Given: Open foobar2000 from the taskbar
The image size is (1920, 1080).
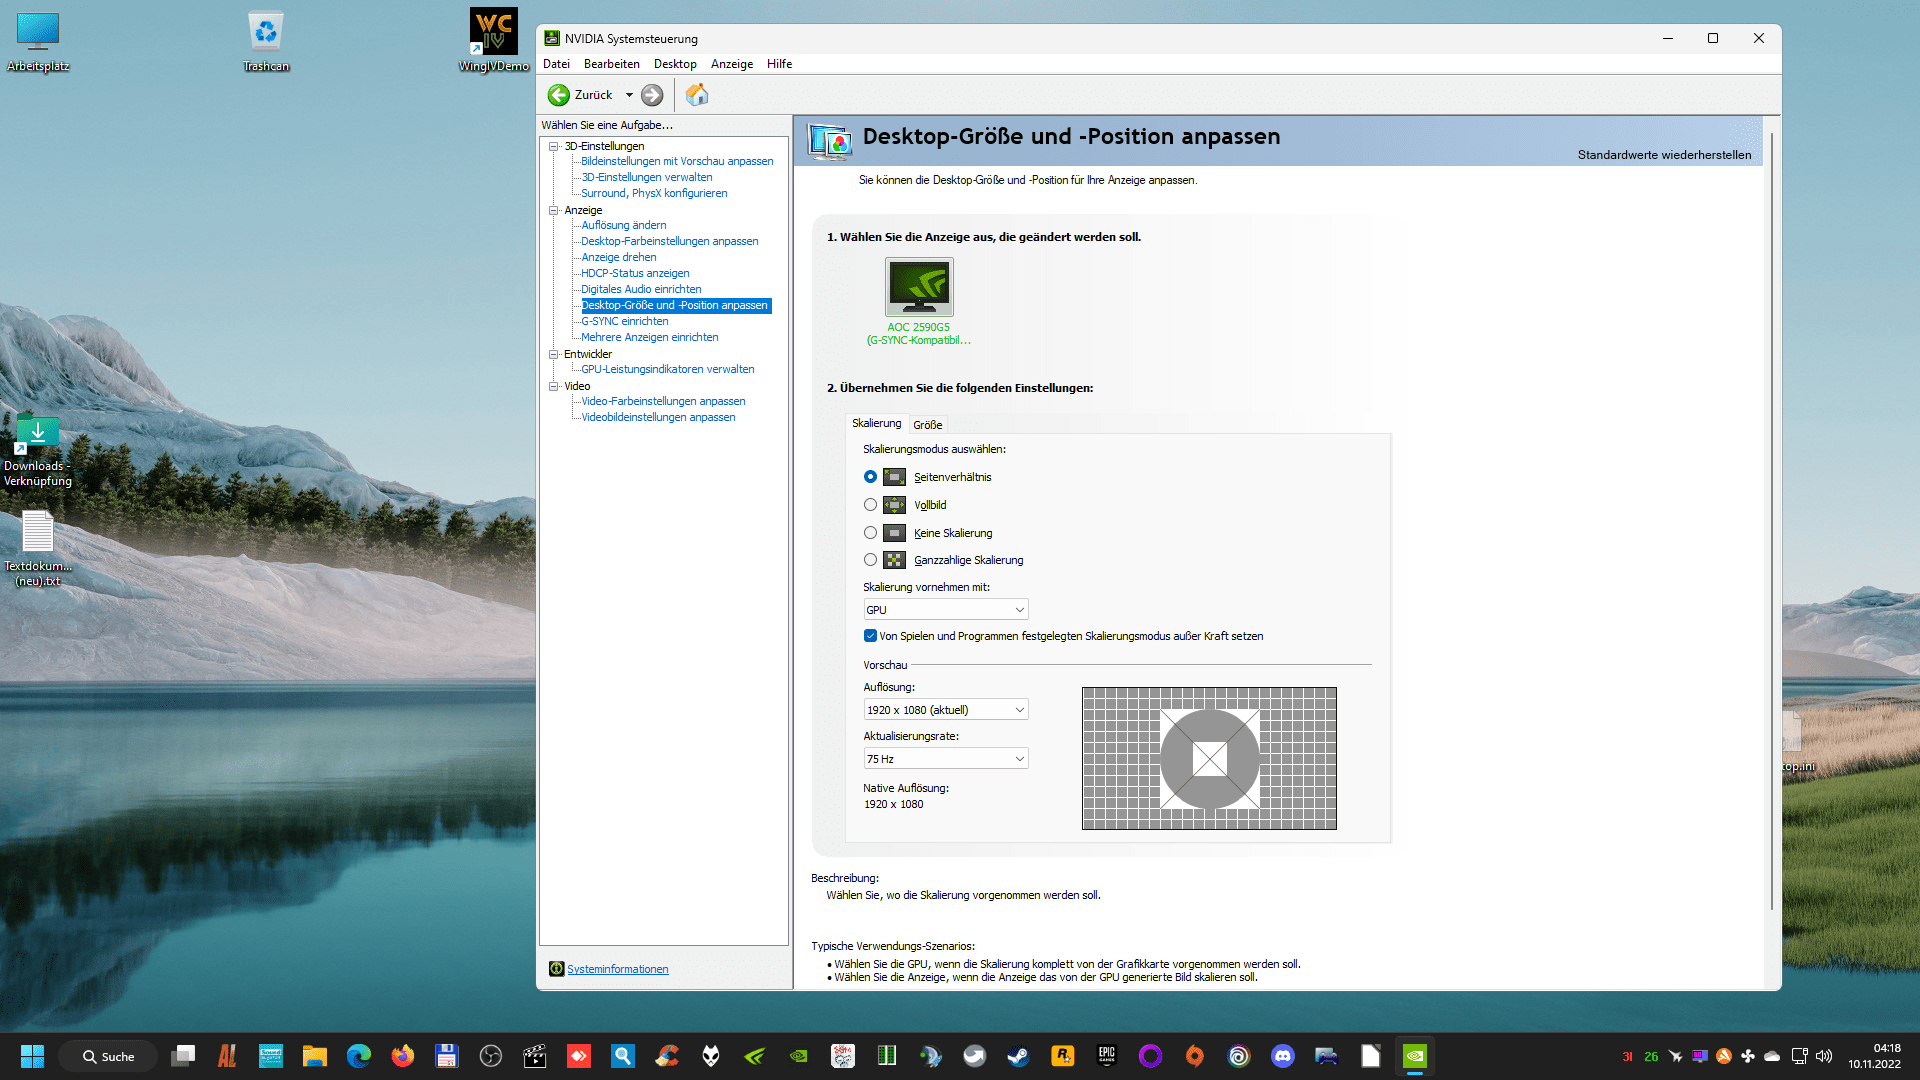Looking at the screenshot, I should click(x=710, y=1056).
